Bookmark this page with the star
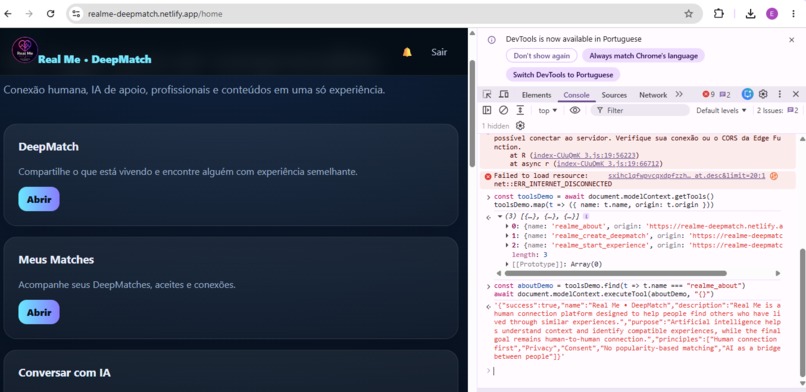 688,14
